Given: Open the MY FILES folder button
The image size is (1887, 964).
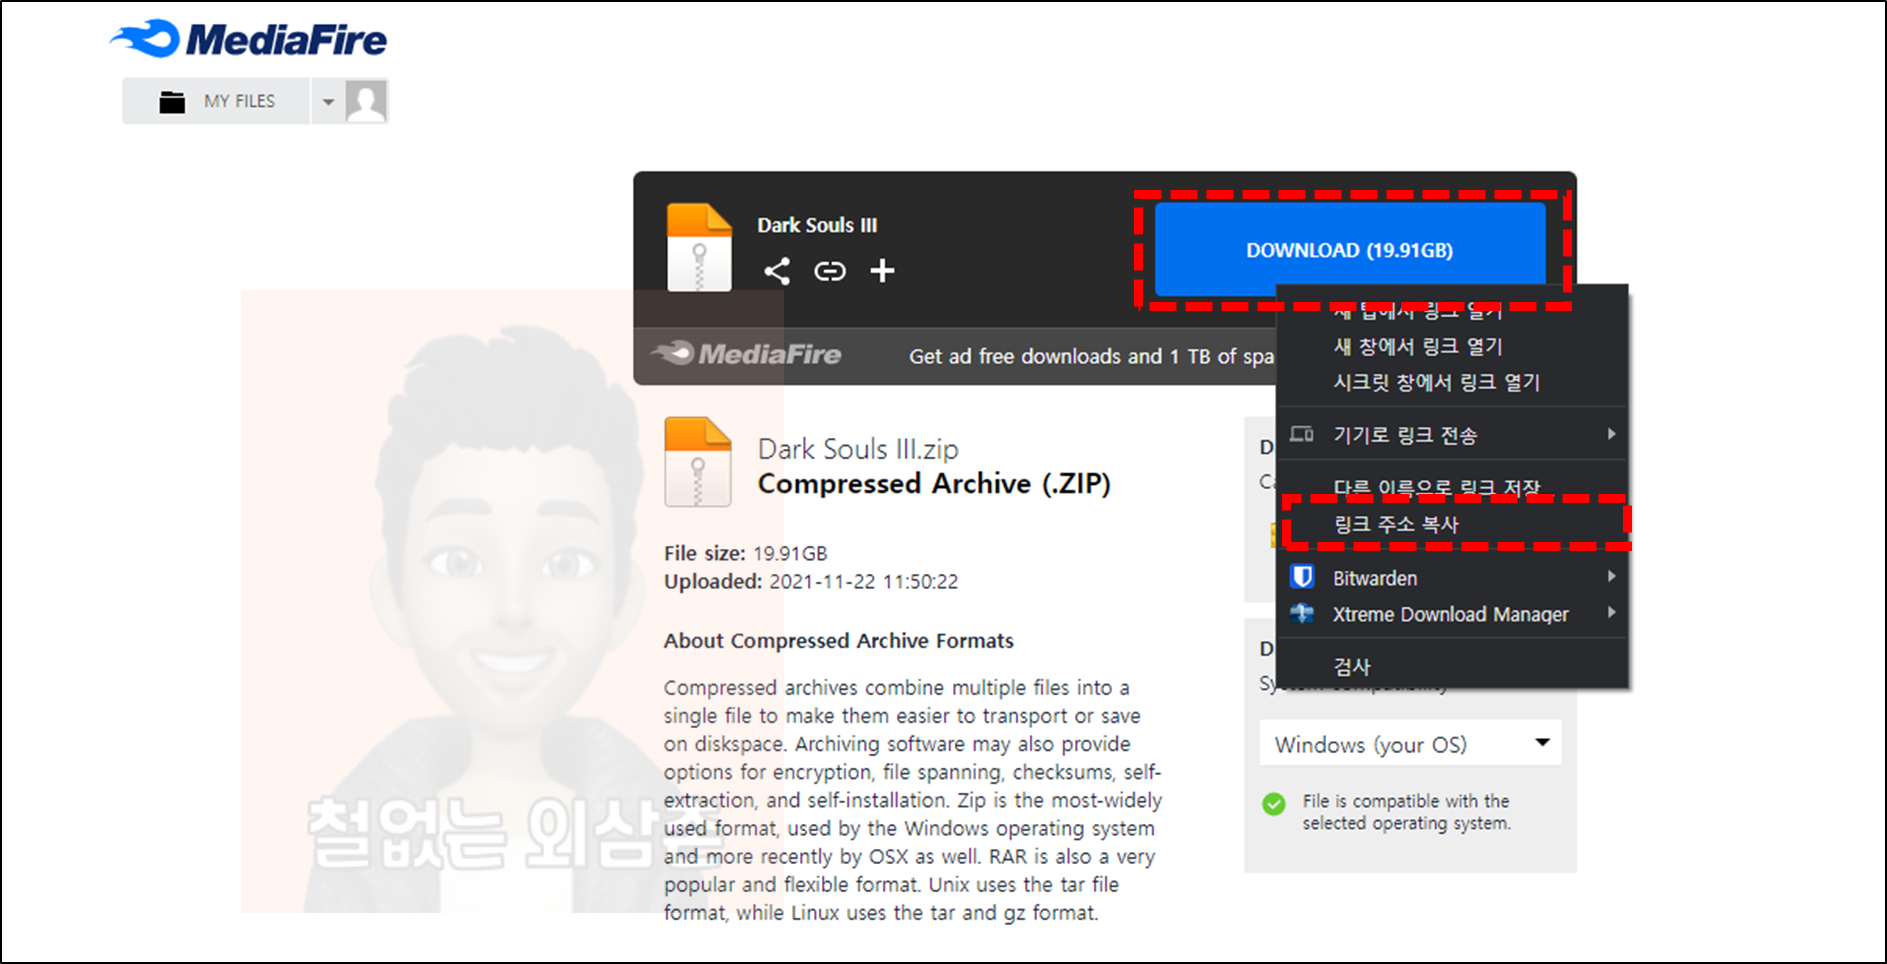Looking at the screenshot, I should tap(216, 101).
